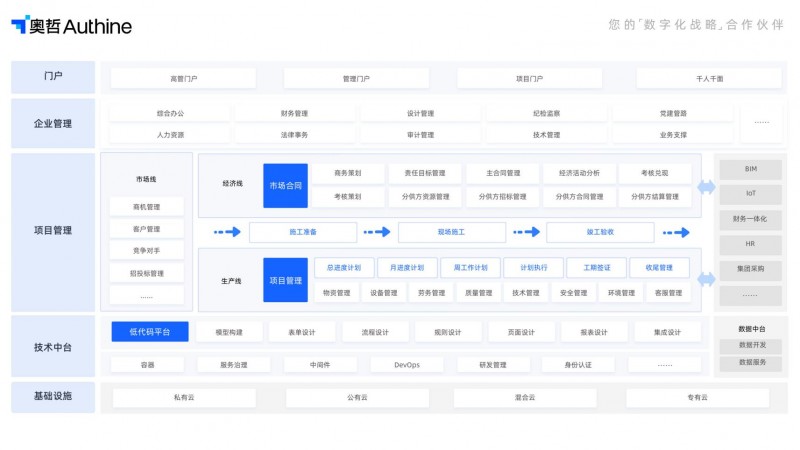
Task: Select the blue 市场合同 block
Action: tap(285, 185)
